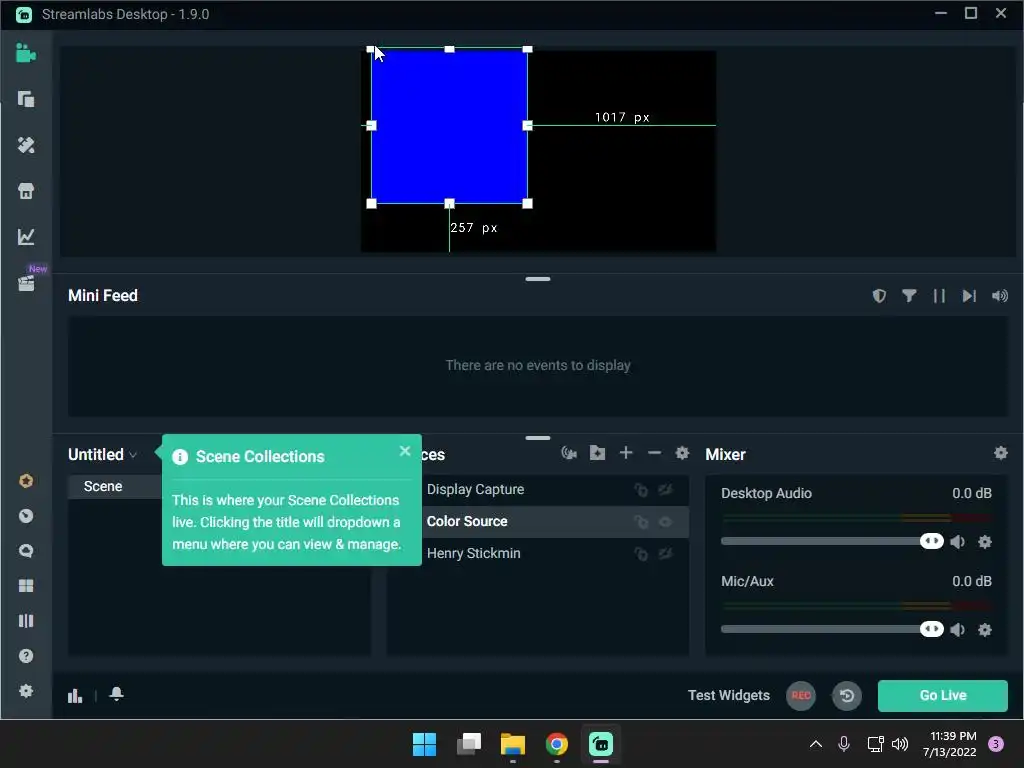Open Settings gear at sidebar bottom
The image size is (1024, 768).
25,691
